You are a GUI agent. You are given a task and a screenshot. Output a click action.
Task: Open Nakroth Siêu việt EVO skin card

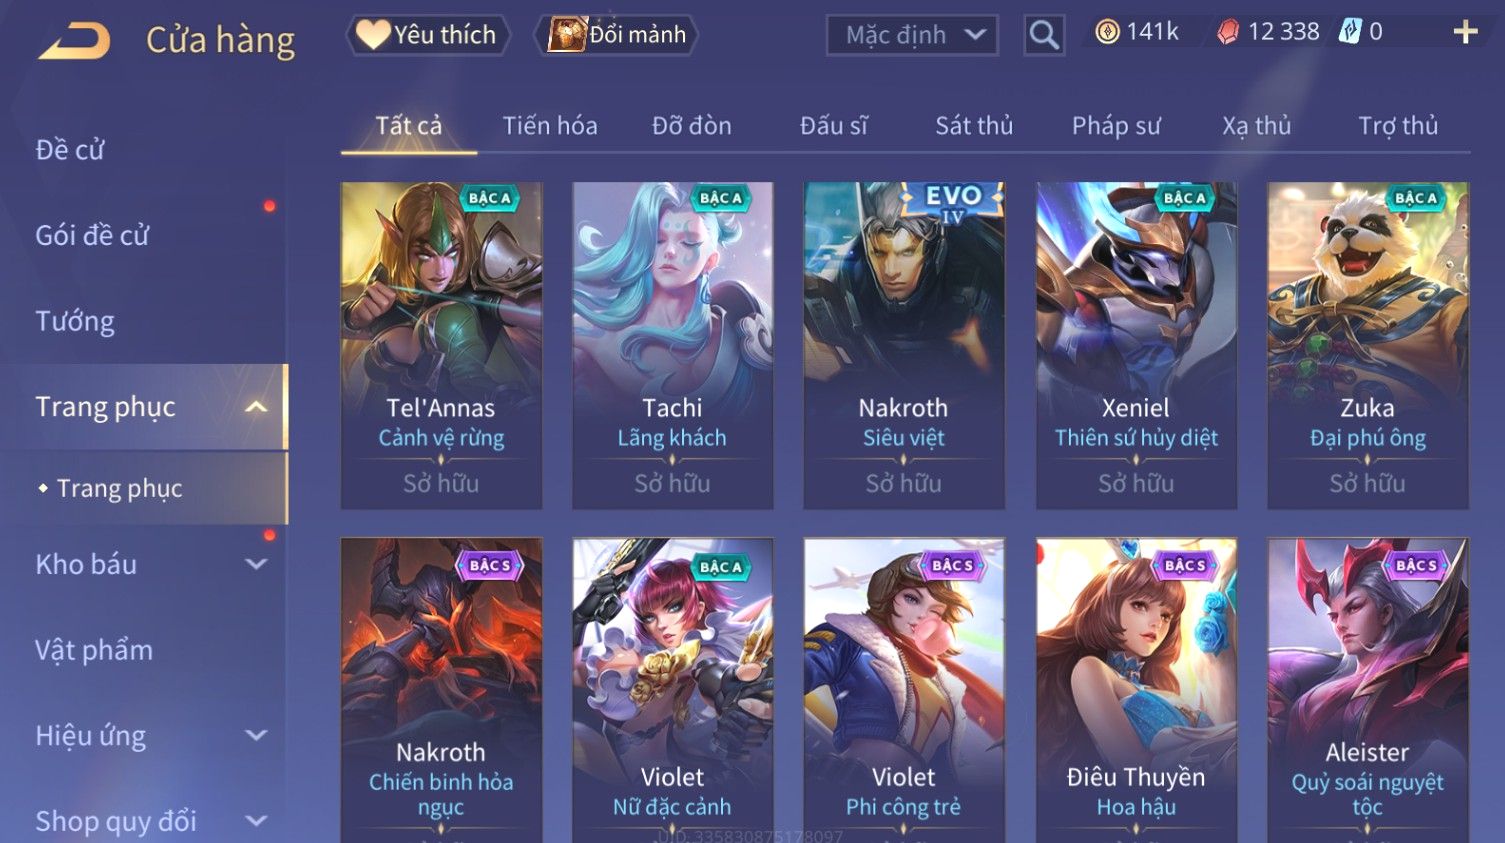904,345
